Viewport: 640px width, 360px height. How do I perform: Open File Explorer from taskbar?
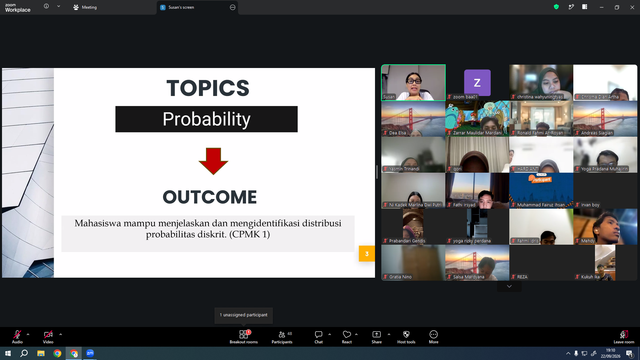pos(41,353)
